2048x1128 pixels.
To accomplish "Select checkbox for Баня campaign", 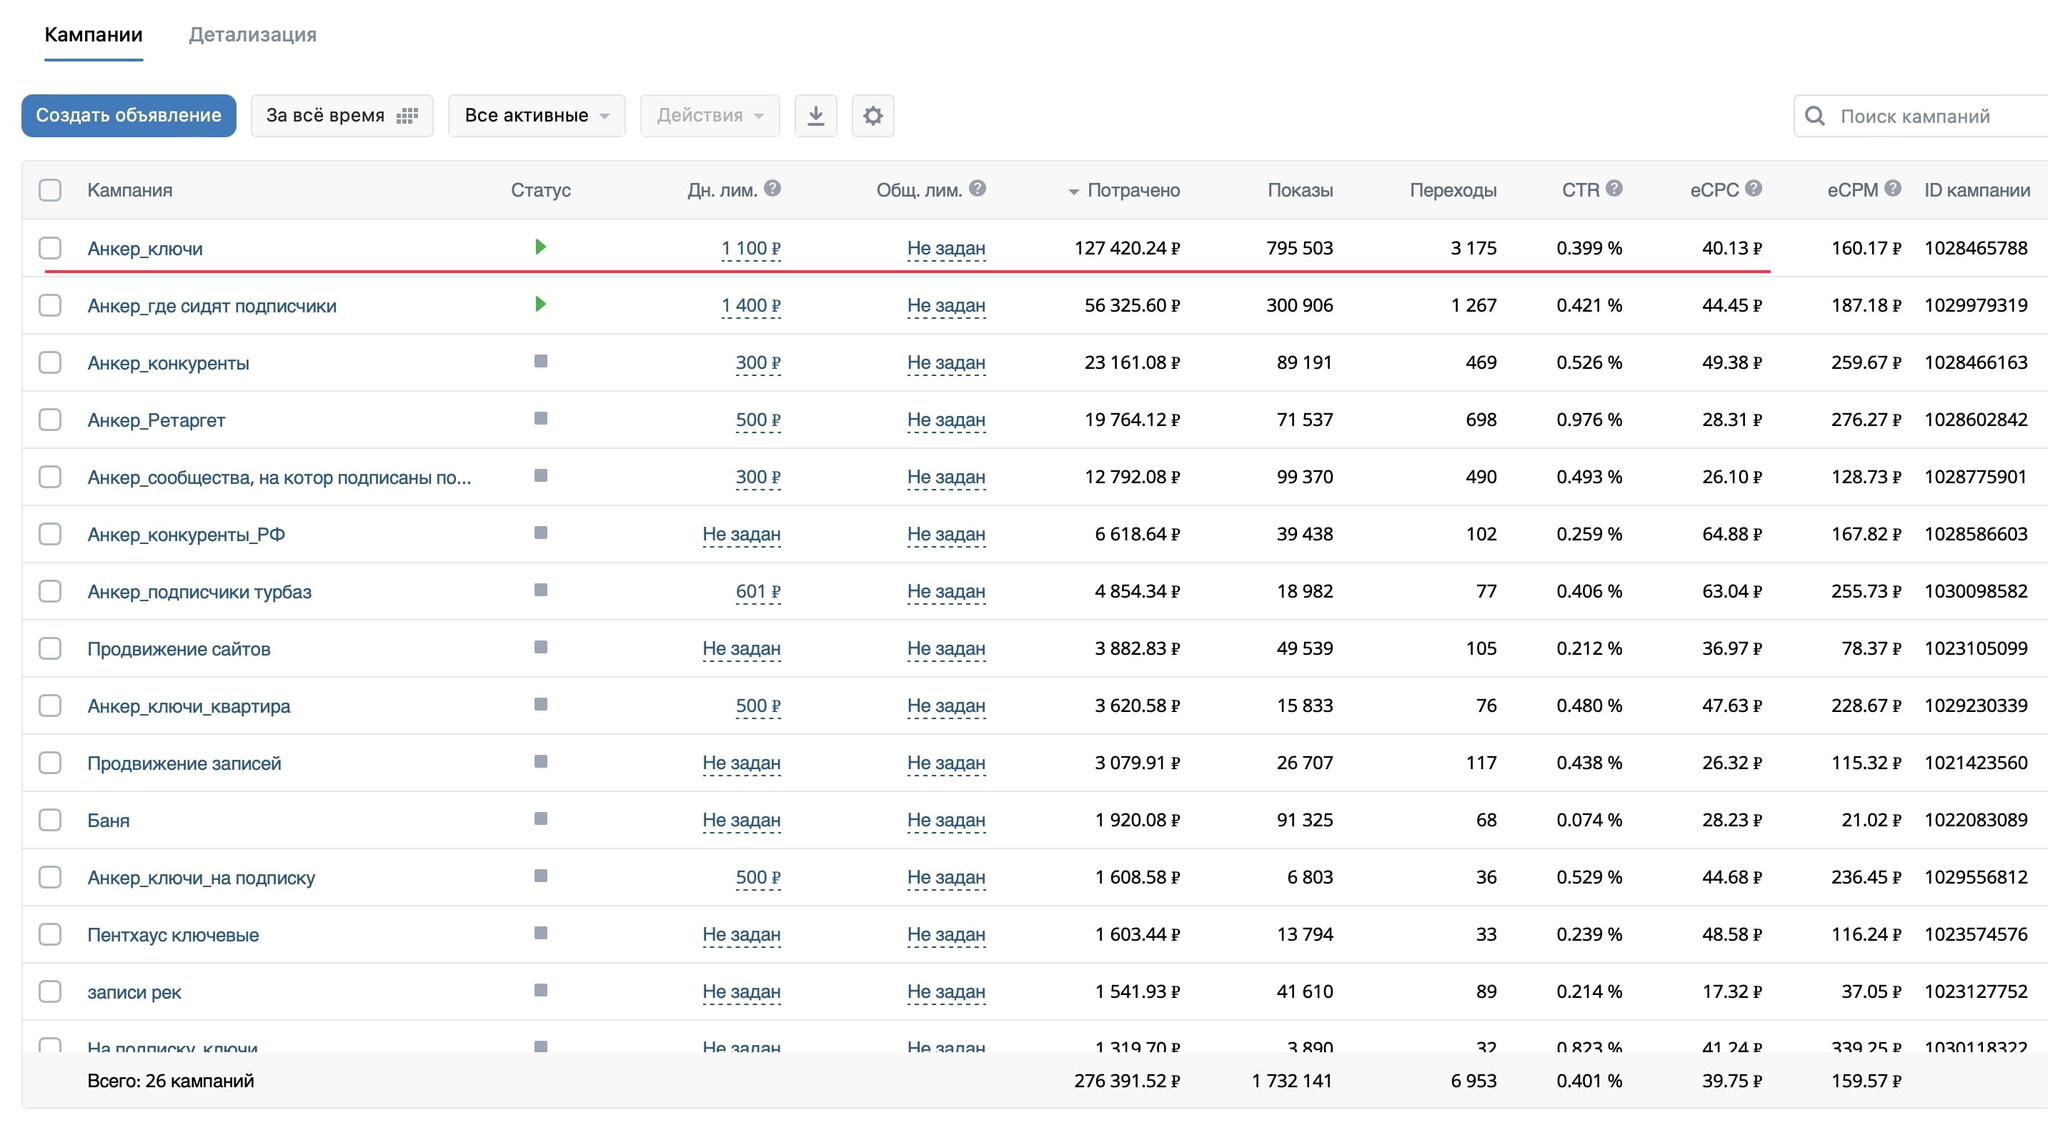I will tap(50, 820).
